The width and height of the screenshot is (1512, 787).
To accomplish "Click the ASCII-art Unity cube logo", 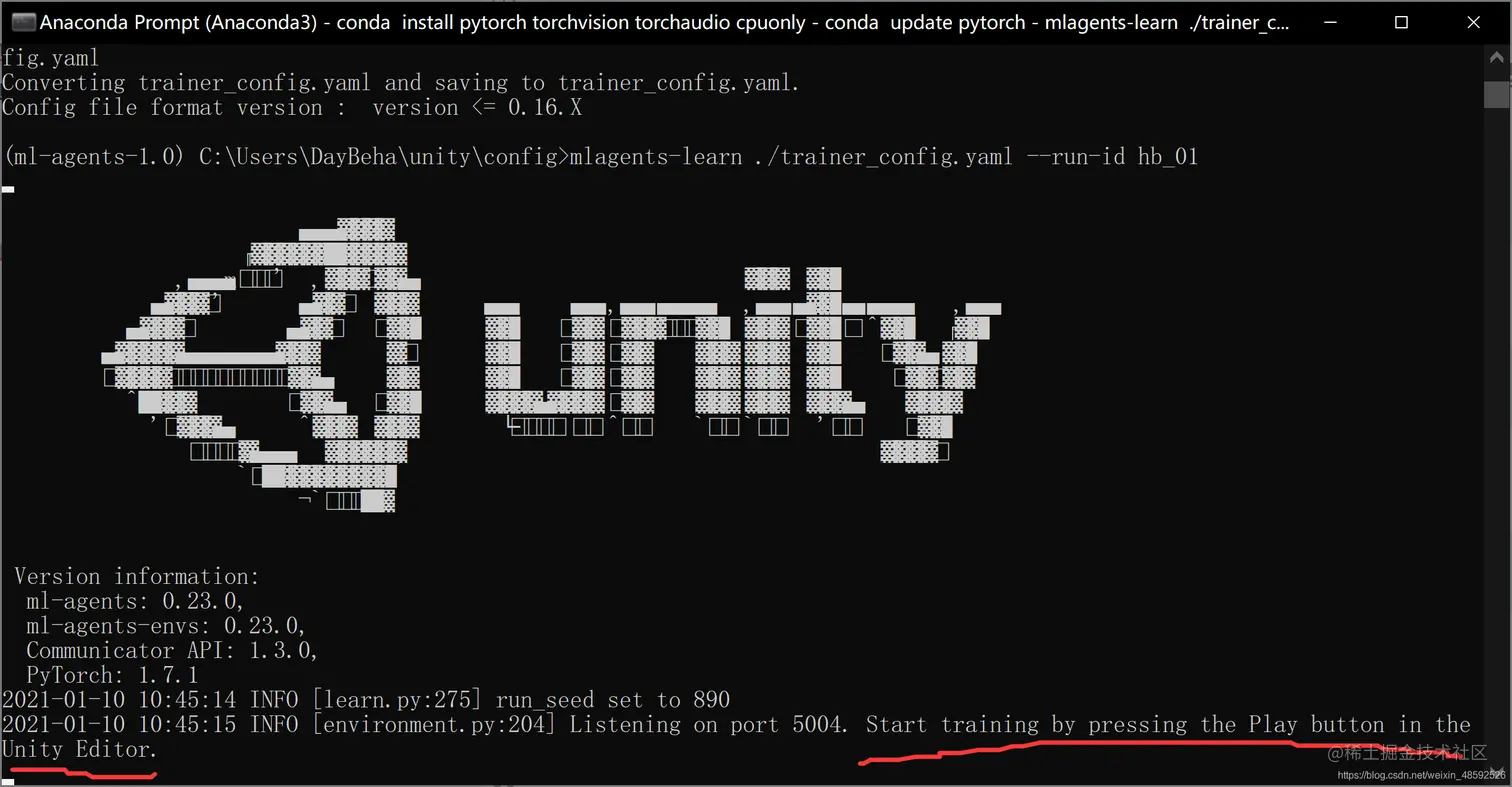I will point(262,365).
